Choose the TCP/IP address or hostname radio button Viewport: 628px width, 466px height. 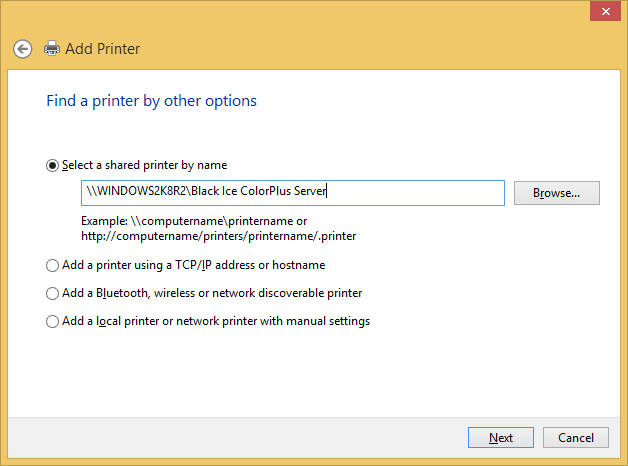tap(52, 265)
